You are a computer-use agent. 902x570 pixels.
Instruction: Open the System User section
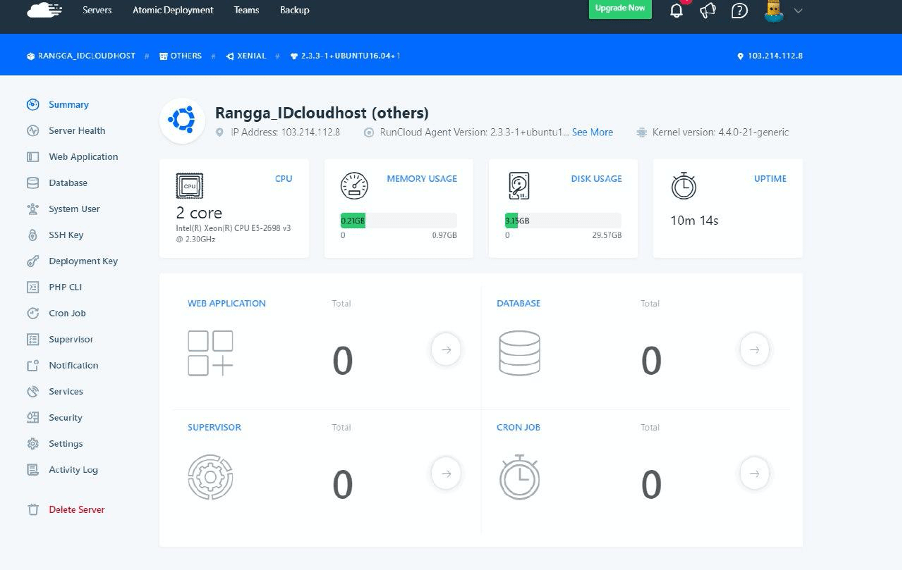point(74,209)
